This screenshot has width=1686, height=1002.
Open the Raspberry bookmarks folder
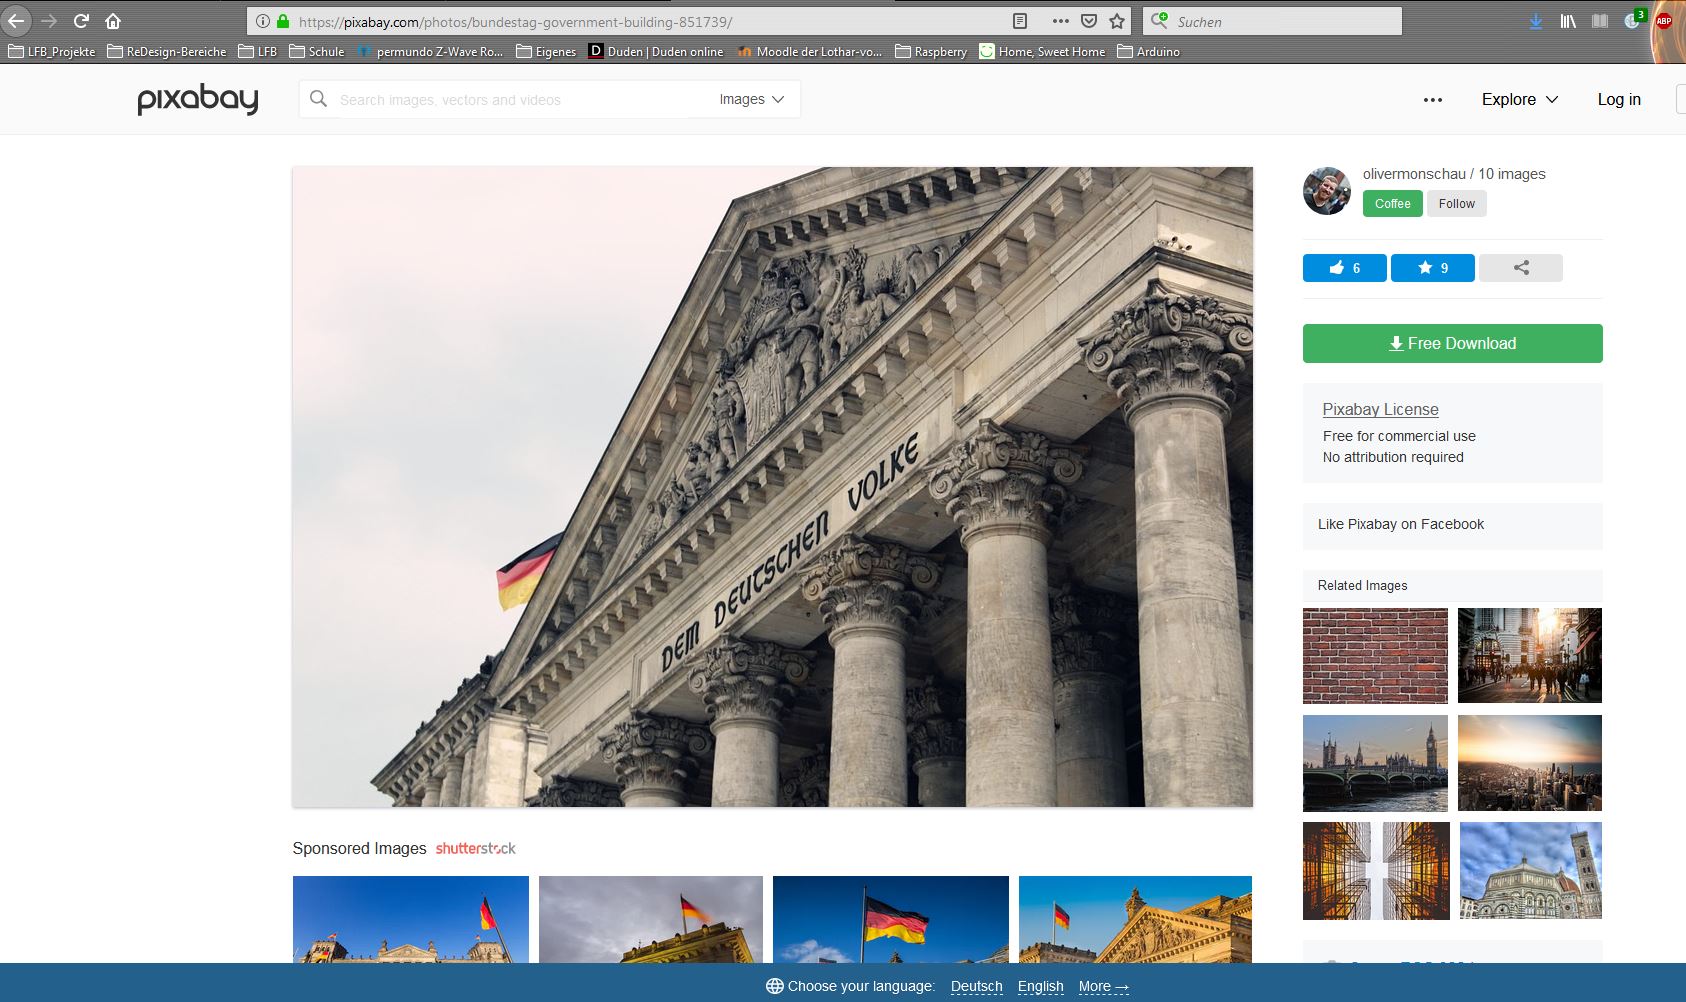(x=931, y=51)
